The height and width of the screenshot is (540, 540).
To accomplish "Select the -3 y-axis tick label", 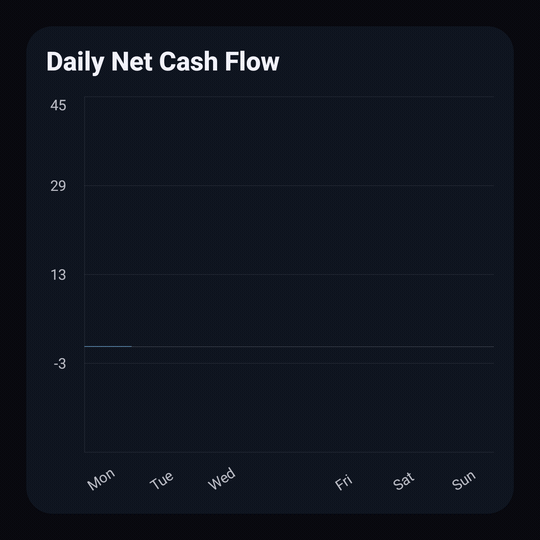I will pyautogui.click(x=60, y=364).
